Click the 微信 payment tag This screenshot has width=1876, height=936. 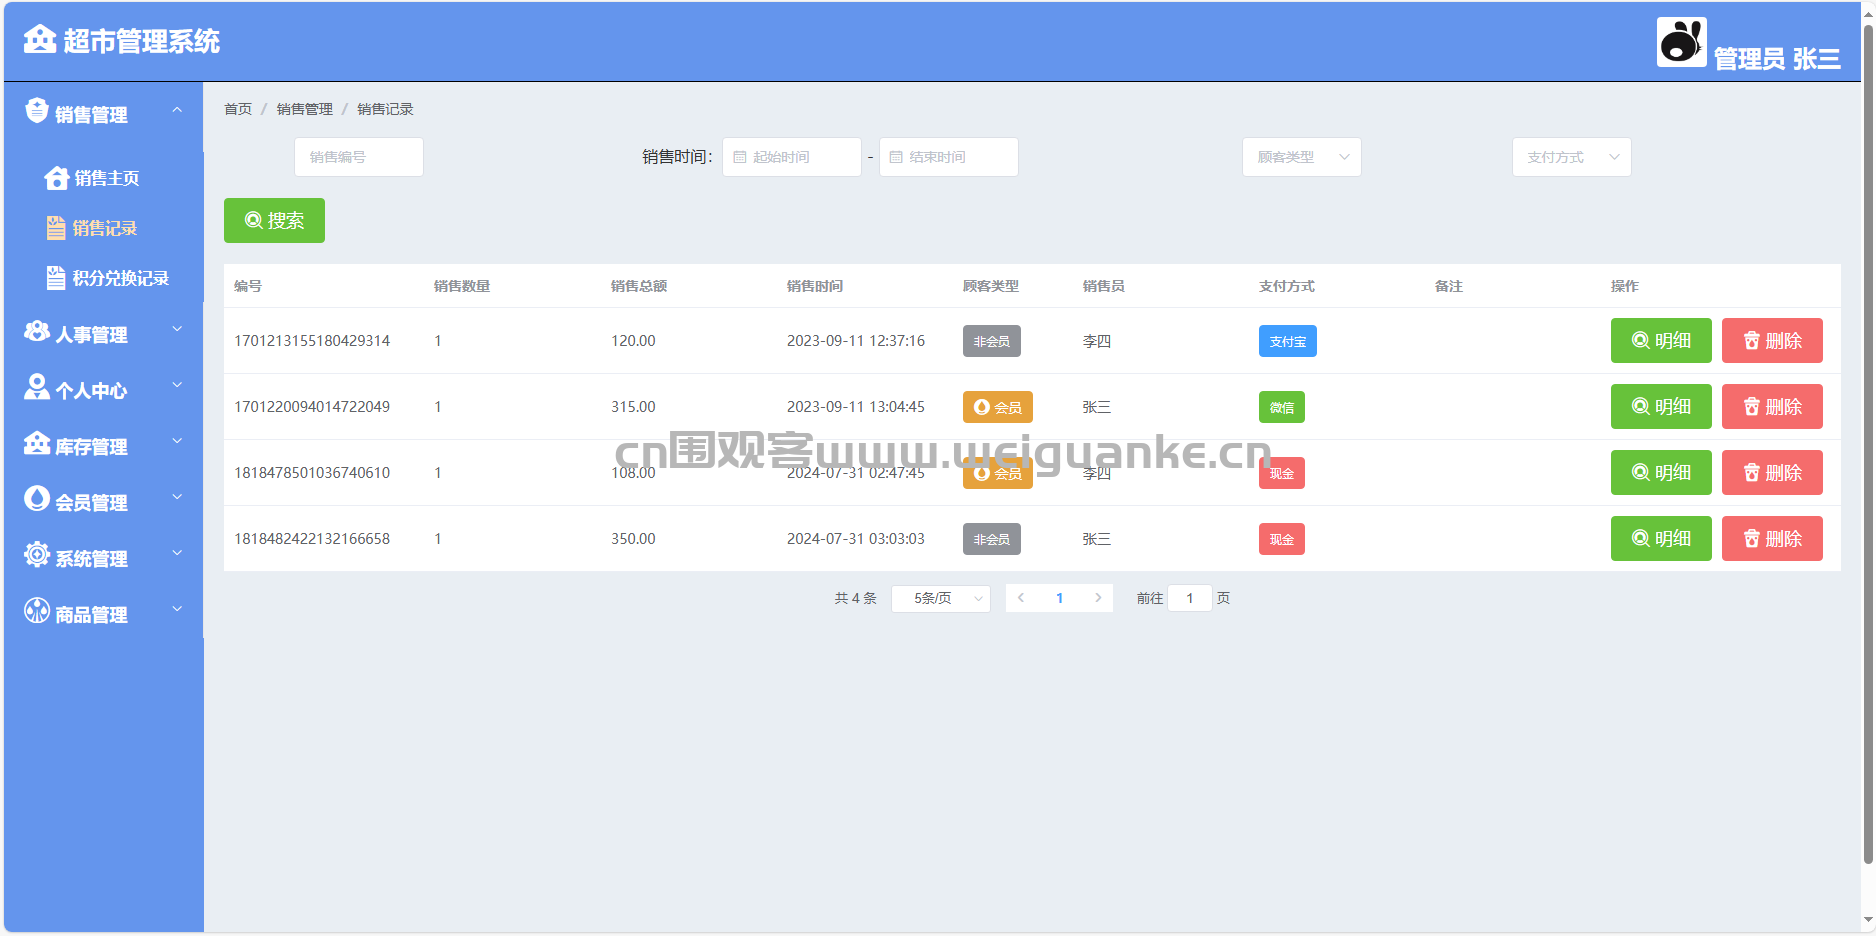pos(1282,407)
